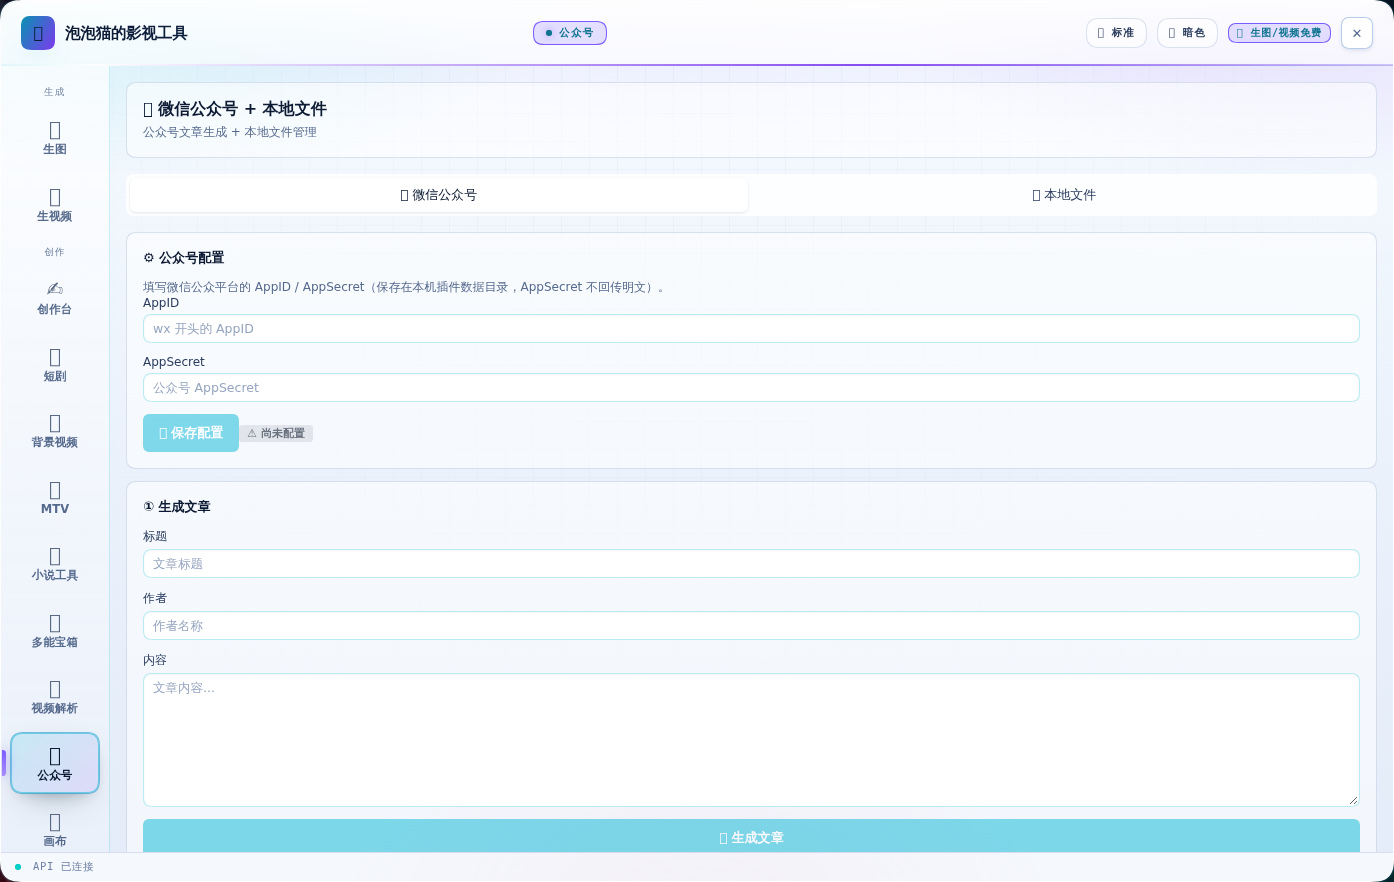1394x882 pixels.
Task: Click the 生成文章 button
Action: coord(751,837)
